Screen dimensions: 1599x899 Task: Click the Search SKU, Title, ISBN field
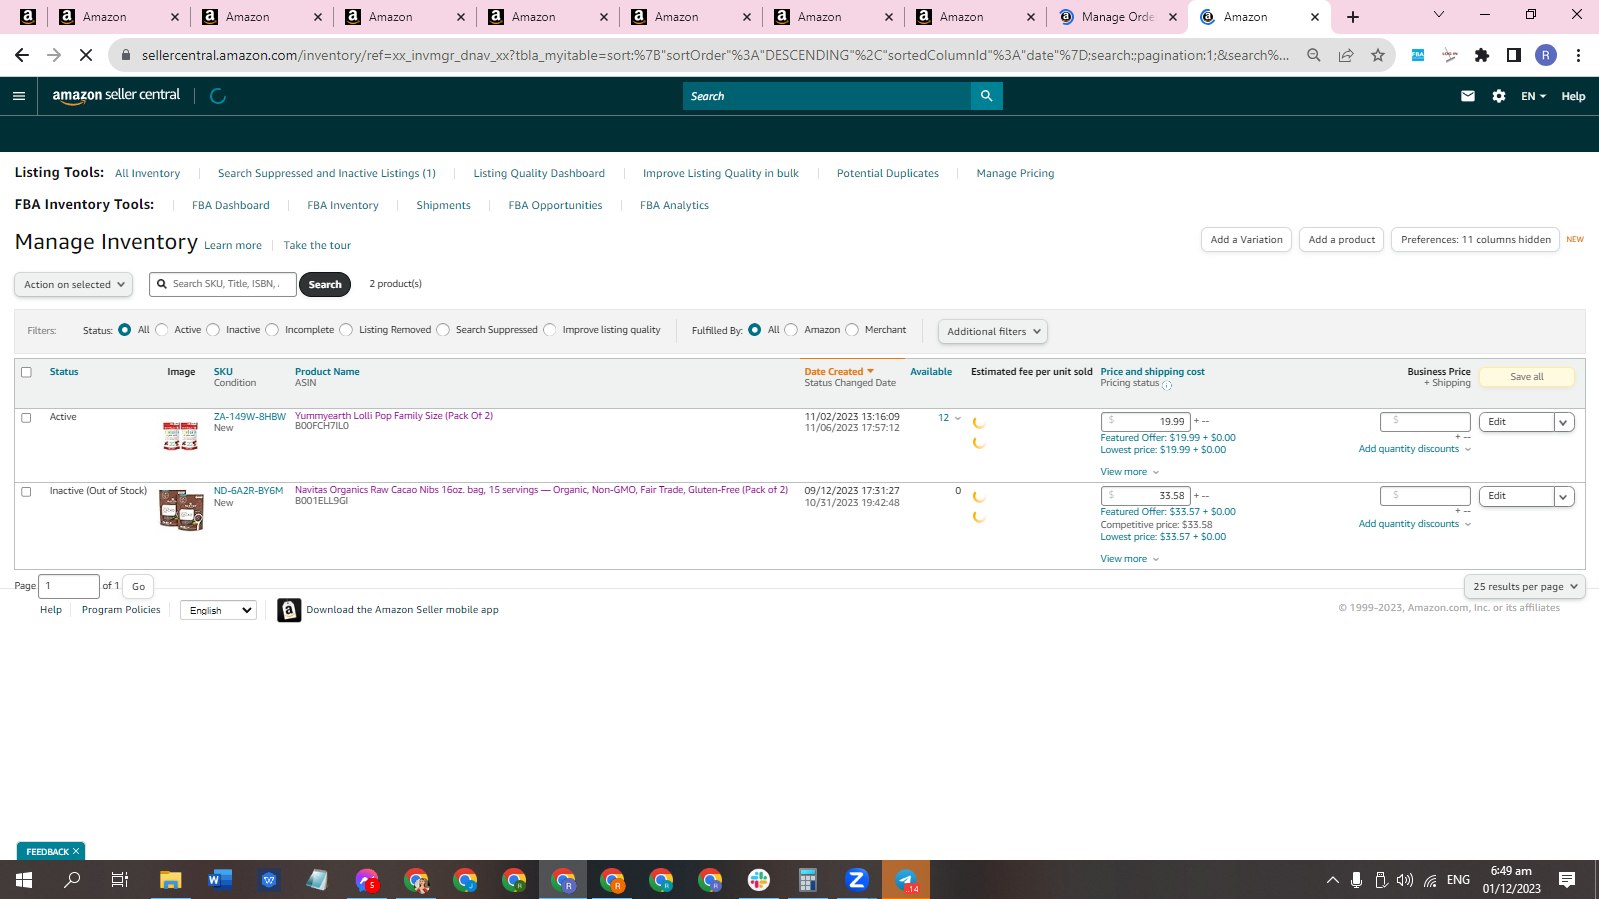click(x=223, y=284)
